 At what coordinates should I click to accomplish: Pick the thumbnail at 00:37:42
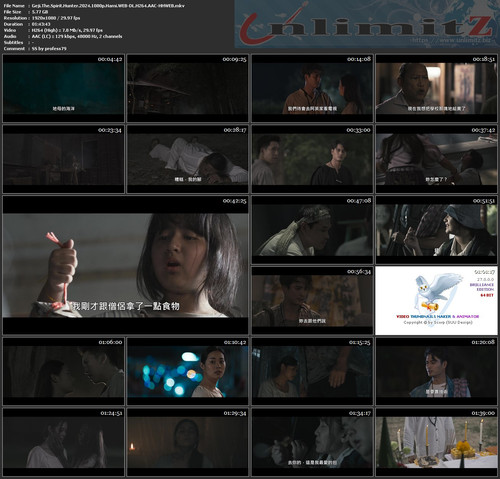pos(437,159)
